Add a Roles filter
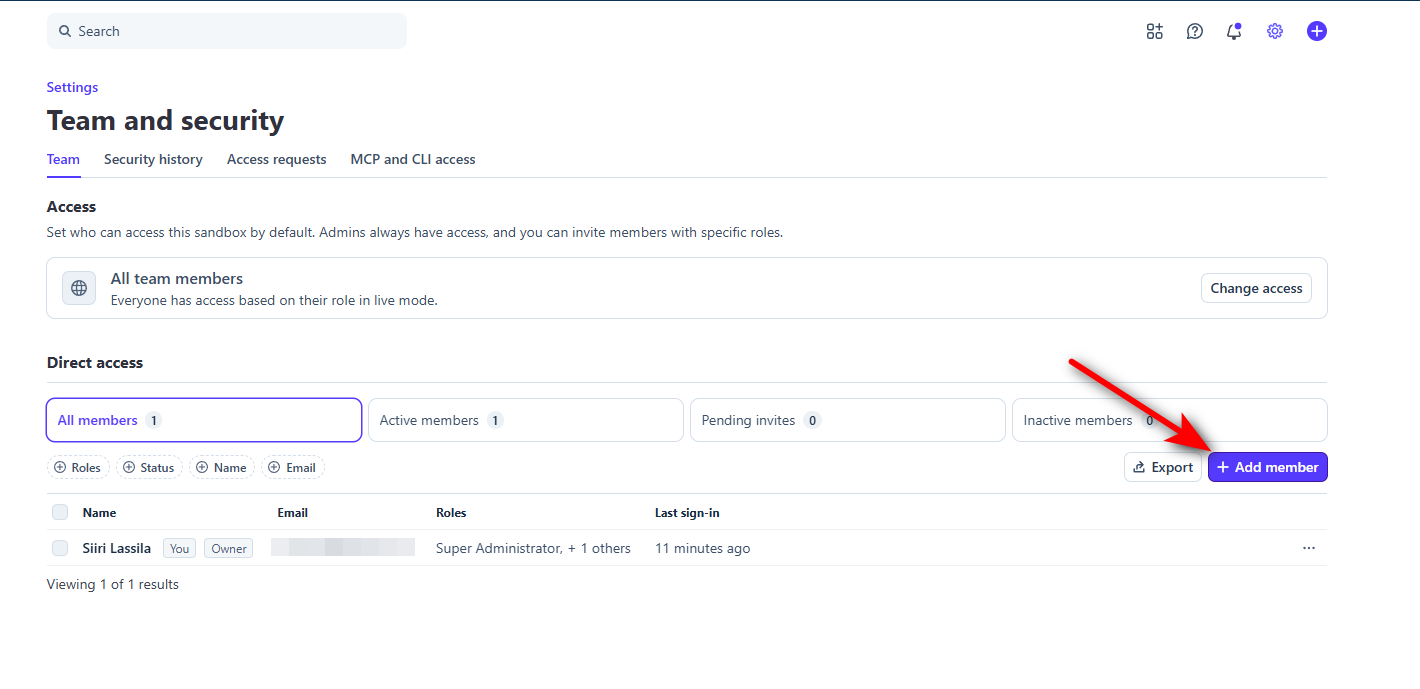1420x689 pixels. tap(78, 467)
